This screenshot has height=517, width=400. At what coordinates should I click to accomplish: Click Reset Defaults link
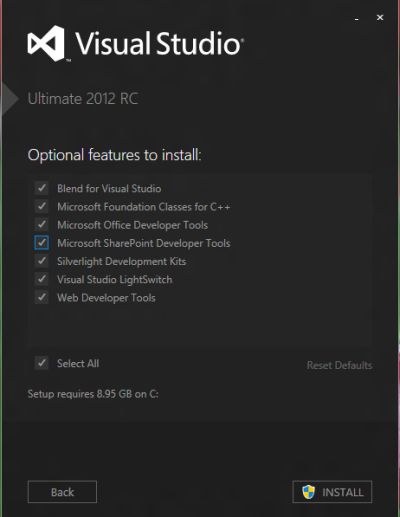click(339, 365)
